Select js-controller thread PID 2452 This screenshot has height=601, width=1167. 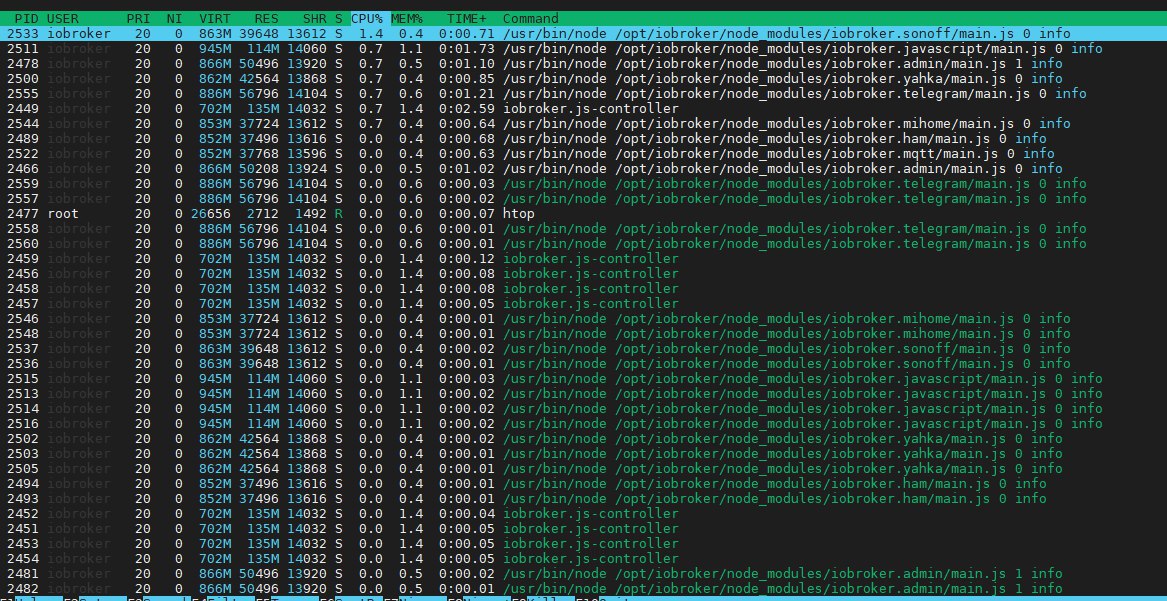coord(584,513)
